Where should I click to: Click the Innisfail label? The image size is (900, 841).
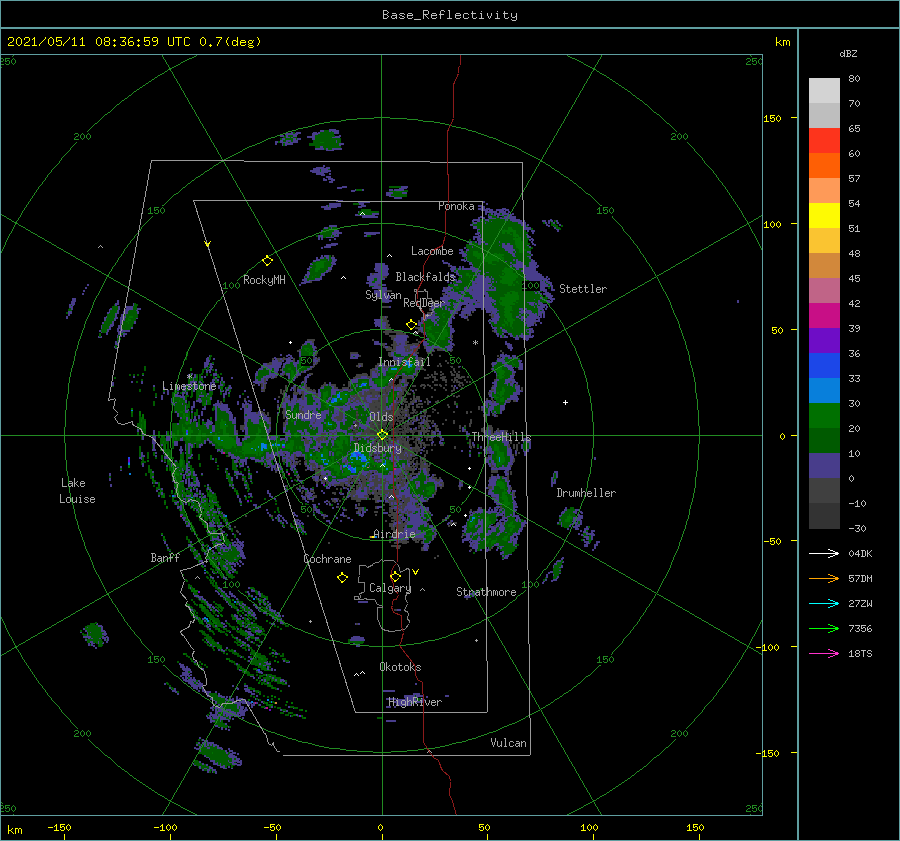404,362
